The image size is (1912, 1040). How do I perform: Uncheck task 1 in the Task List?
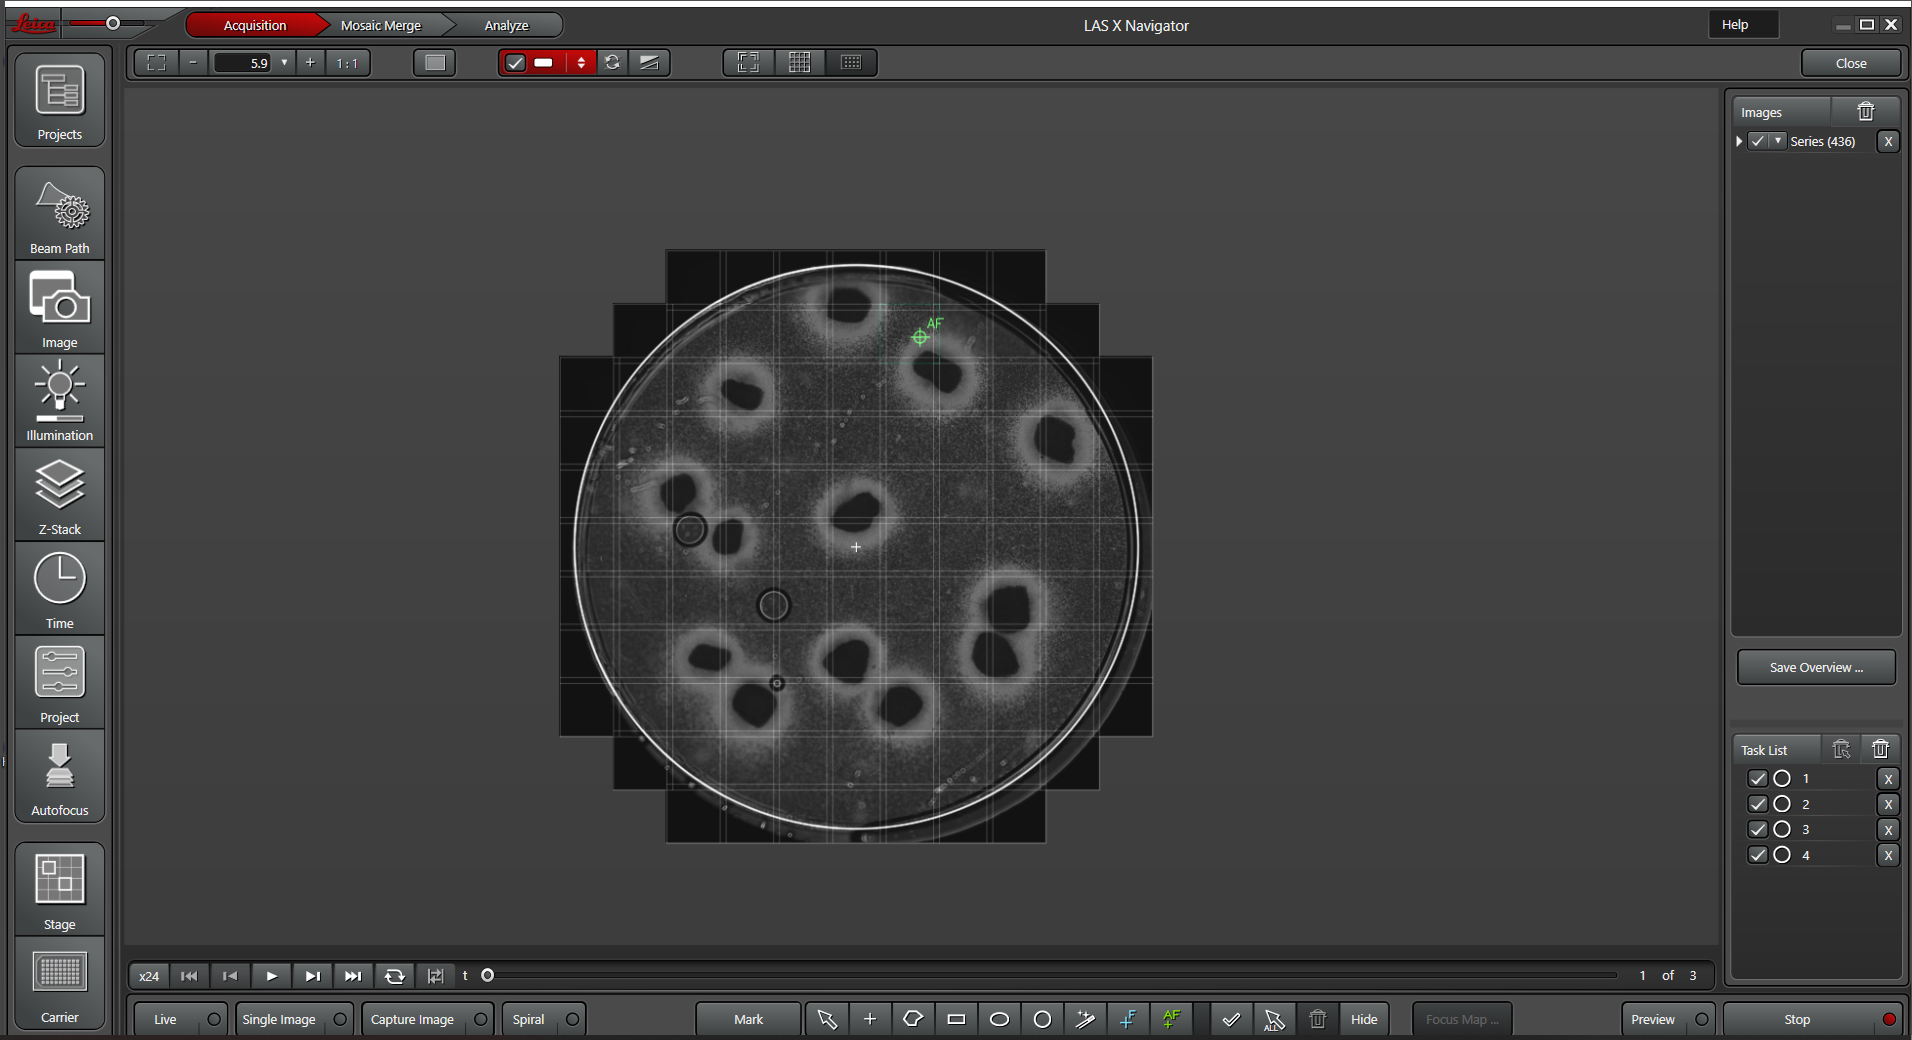1757,778
